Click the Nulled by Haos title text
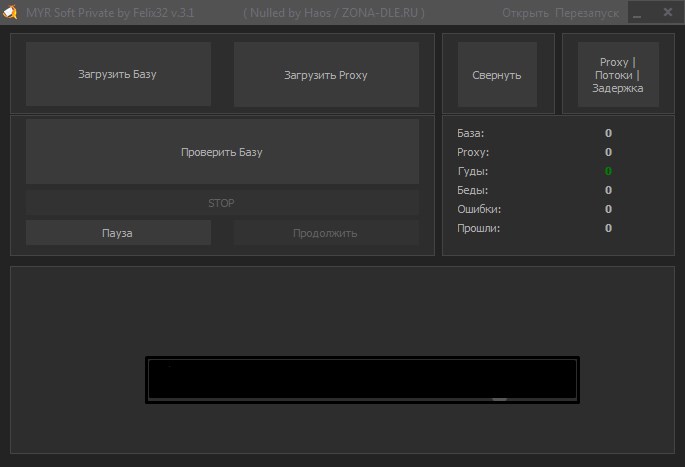685x467 pixels. click(x=334, y=13)
